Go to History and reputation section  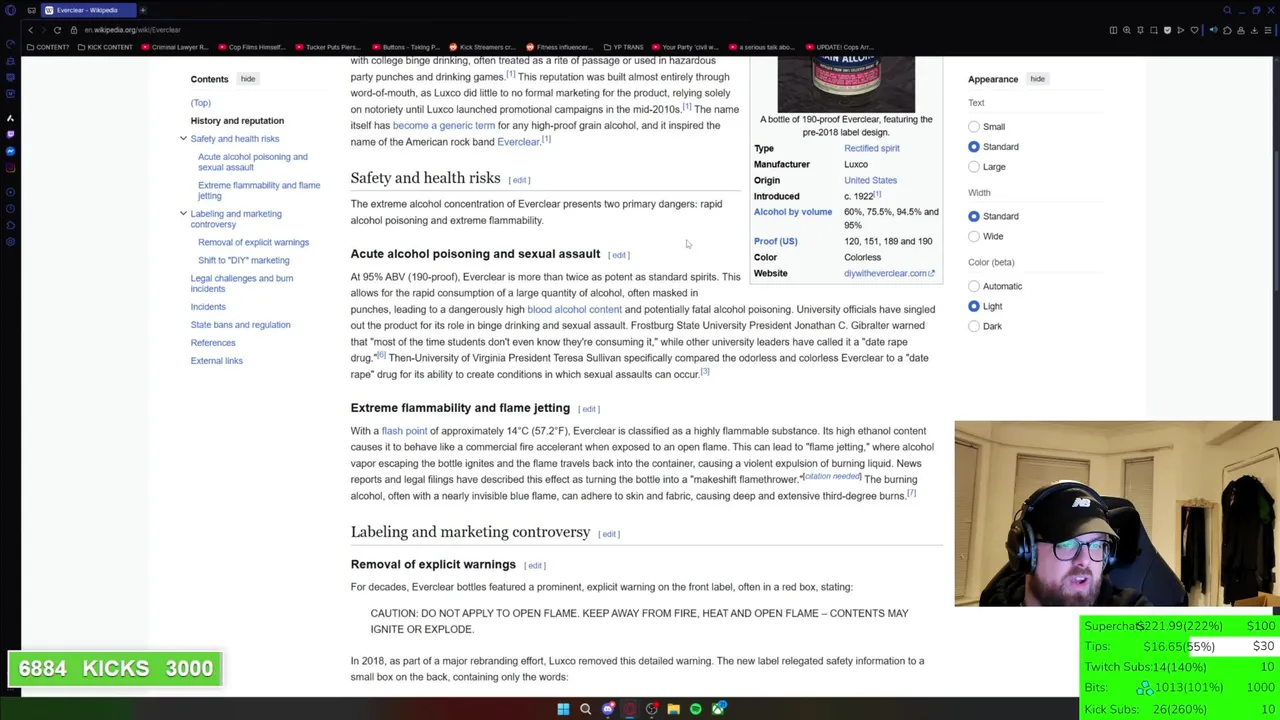point(237,121)
